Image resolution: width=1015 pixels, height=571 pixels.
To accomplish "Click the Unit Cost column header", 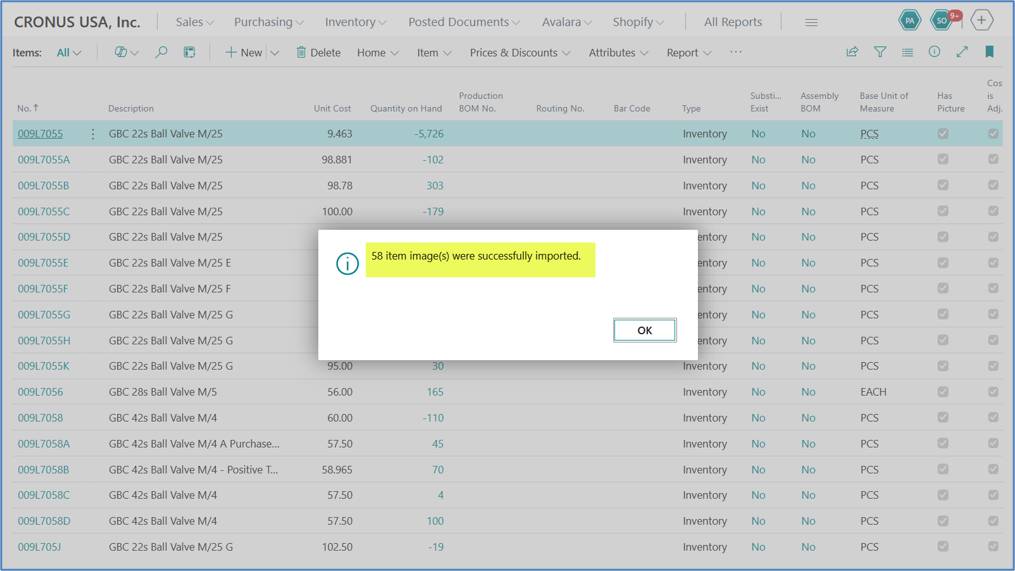I will (332, 108).
